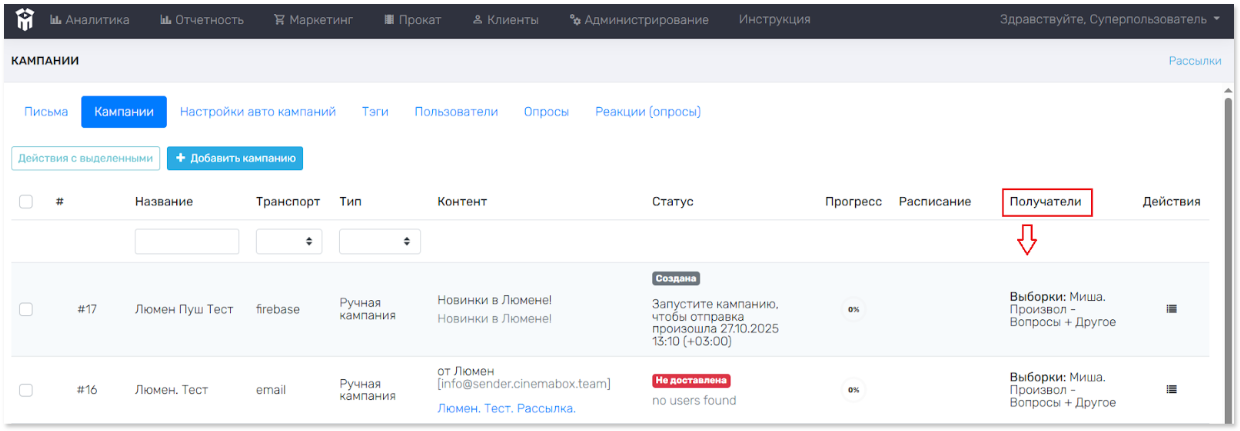This screenshot has height=431, width=1240.
Task: Select checkbox for campaign #17 row
Action: [26, 309]
